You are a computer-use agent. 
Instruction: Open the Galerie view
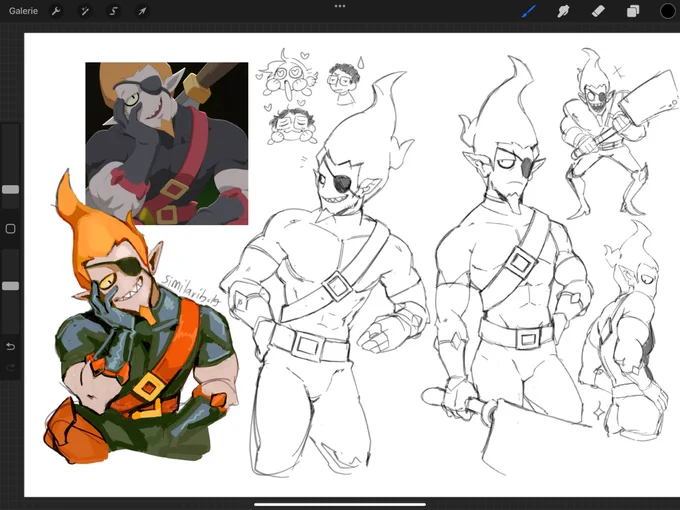23,11
